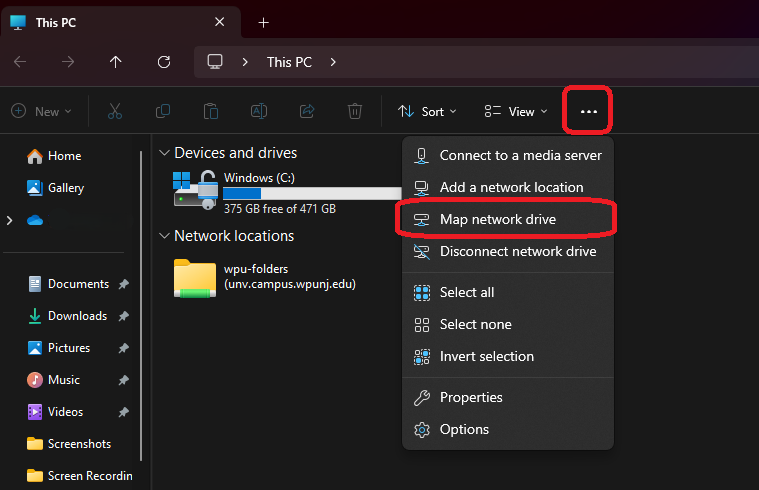
Task: Collapse the Devices and drives group
Action: [165, 153]
